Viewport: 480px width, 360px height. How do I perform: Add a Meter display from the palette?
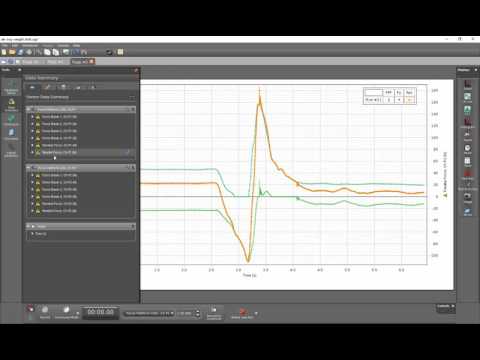point(468,148)
